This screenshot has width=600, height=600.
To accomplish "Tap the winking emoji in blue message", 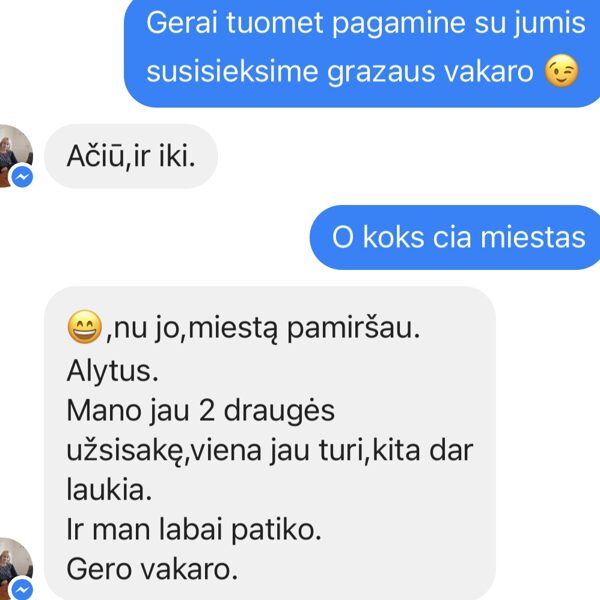I will 561,71.
